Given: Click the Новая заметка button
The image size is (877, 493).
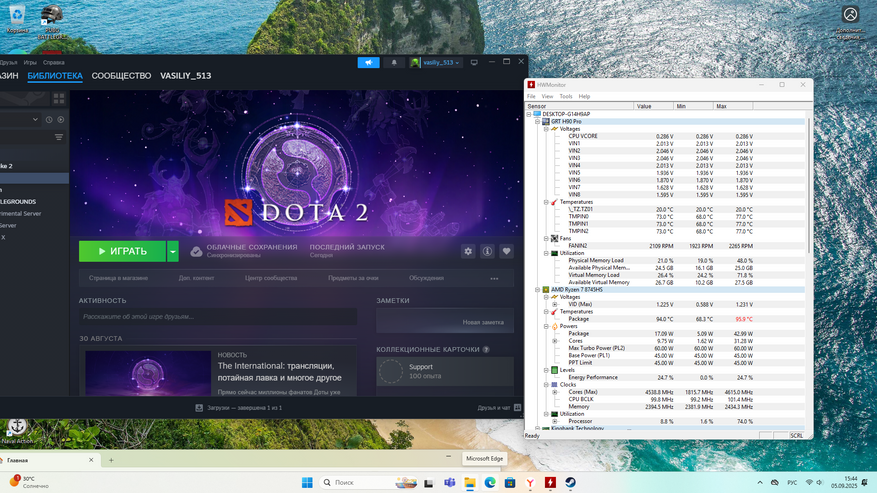Looking at the screenshot, I should (x=483, y=322).
